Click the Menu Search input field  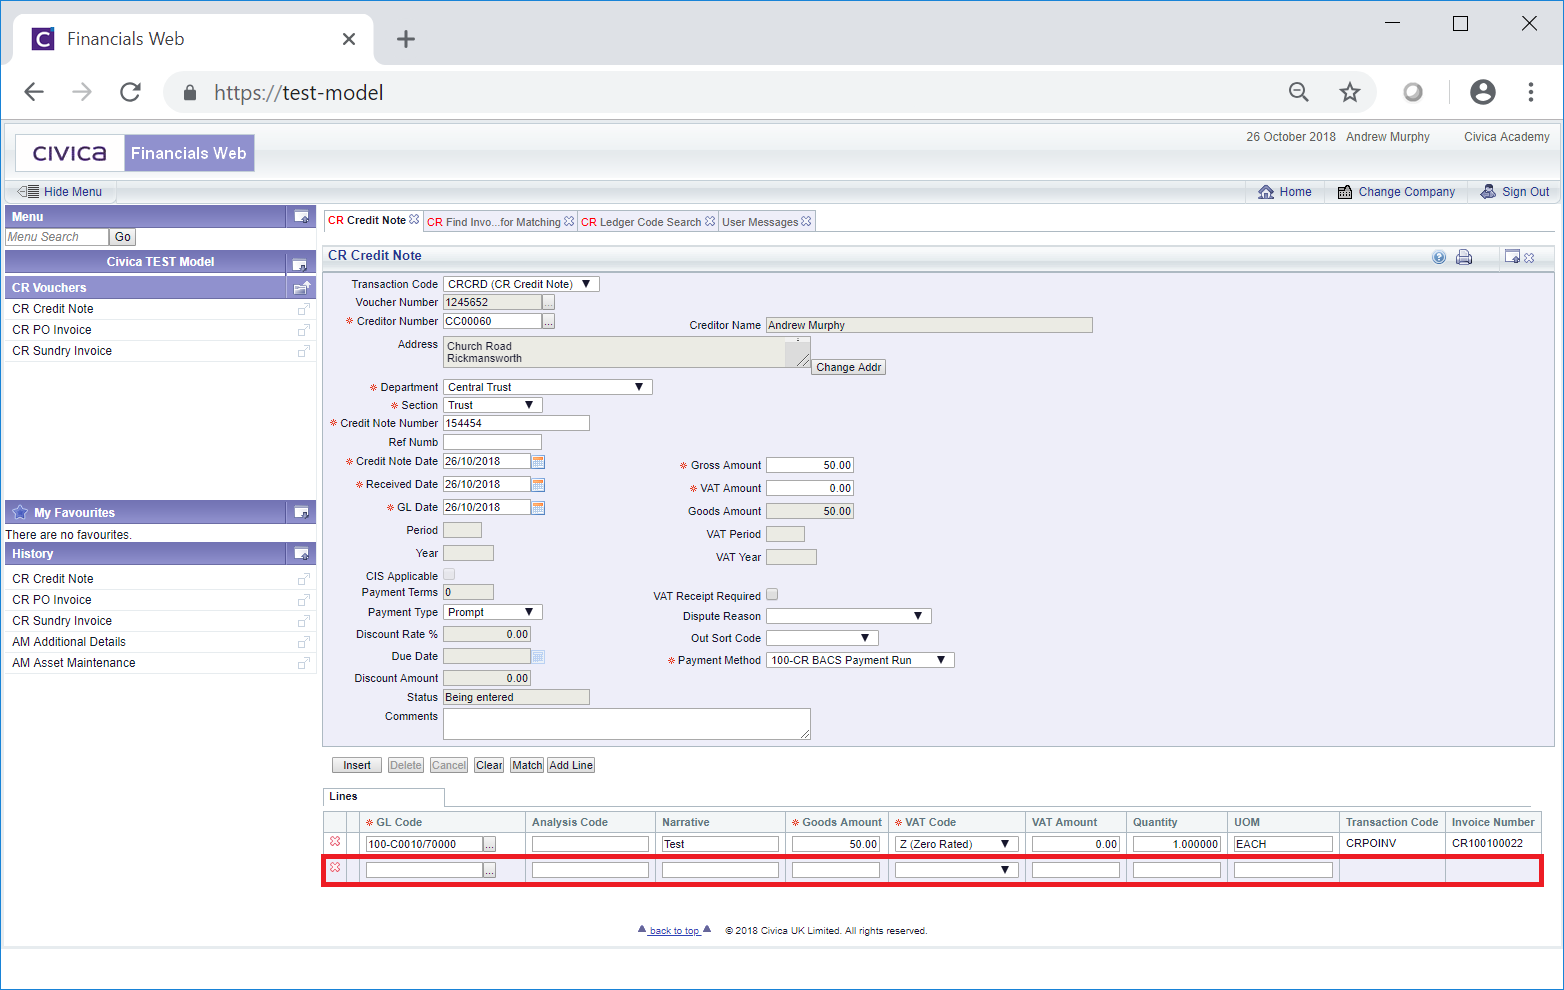pyautogui.click(x=57, y=237)
